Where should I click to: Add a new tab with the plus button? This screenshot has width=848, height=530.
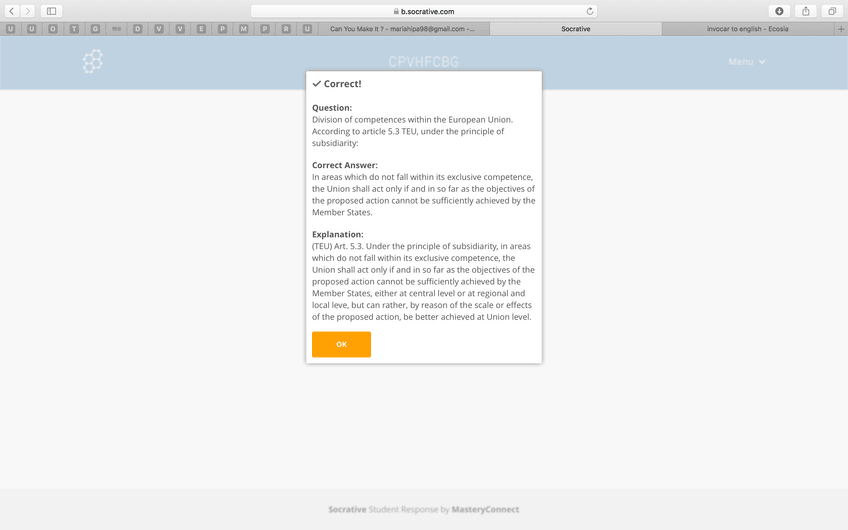coord(841,29)
